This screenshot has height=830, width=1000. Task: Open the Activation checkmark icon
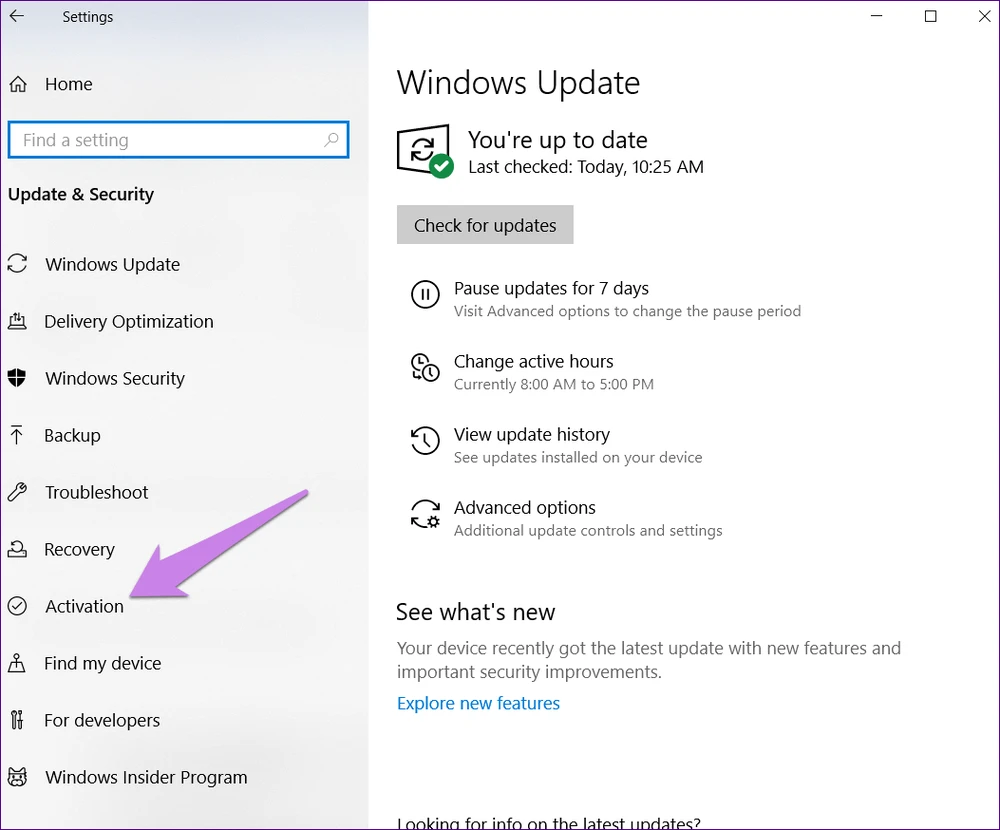[17, 606]
